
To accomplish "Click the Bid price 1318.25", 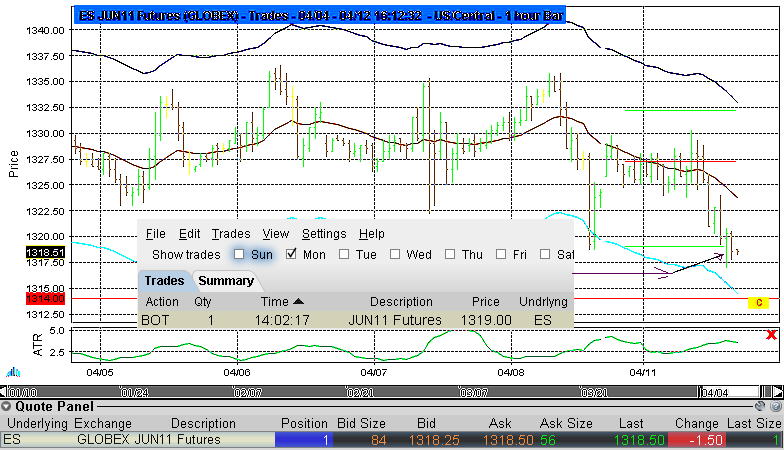I will pyautogui.click(x=434, y=440).
